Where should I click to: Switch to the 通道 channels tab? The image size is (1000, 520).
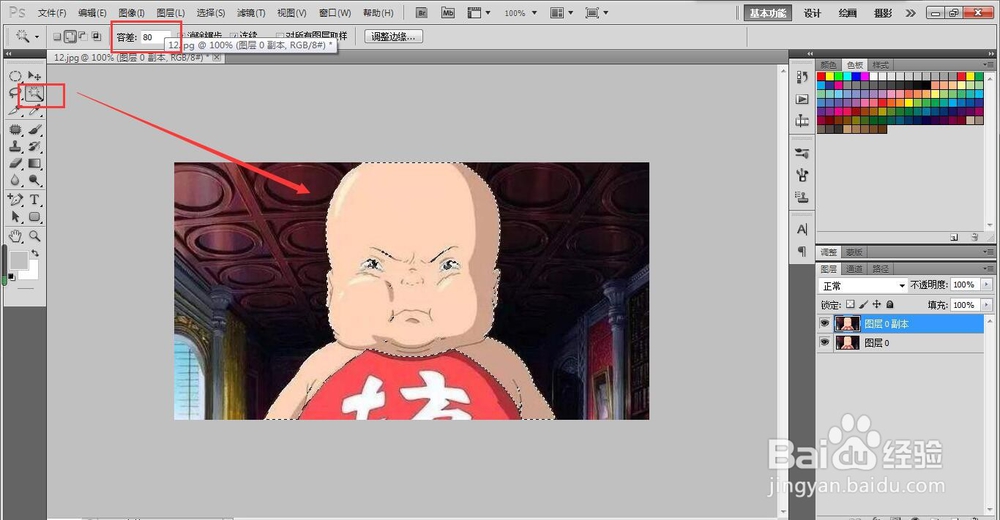click(x=855, y=269)
